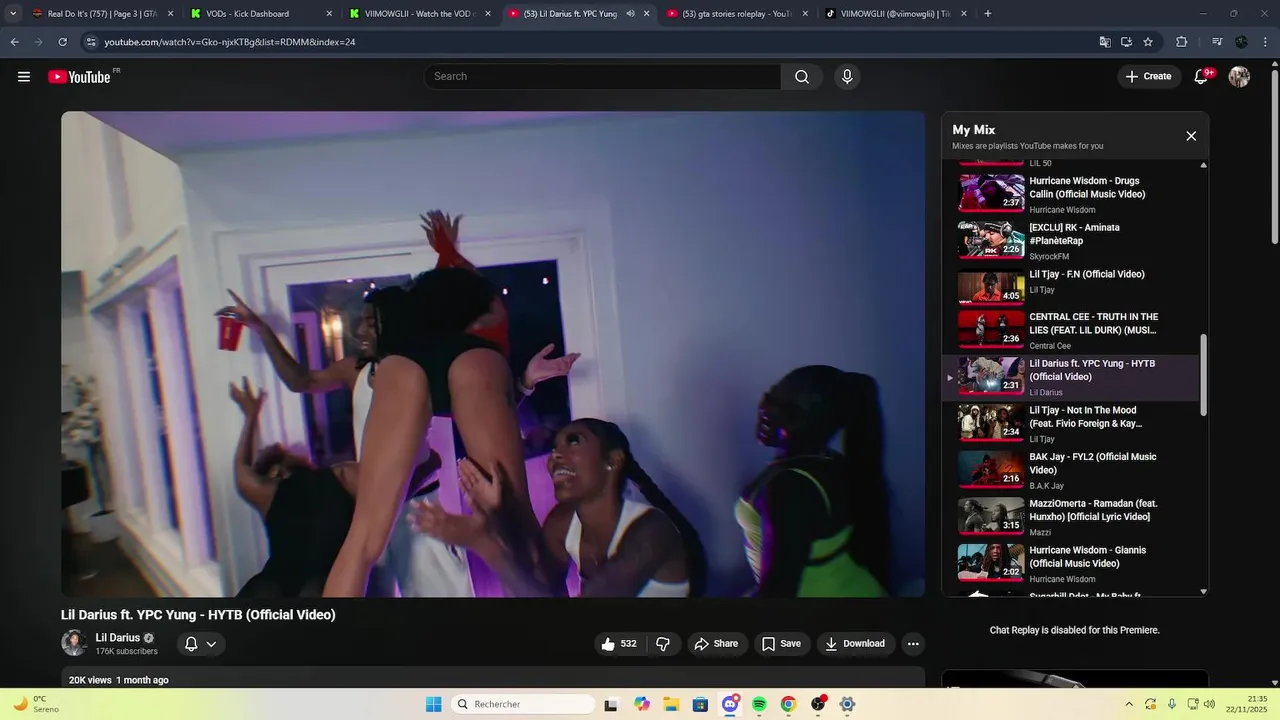Open the weather widget 0°C Sereno
The height and width of the screenshot is (720, 1280).
35,704
